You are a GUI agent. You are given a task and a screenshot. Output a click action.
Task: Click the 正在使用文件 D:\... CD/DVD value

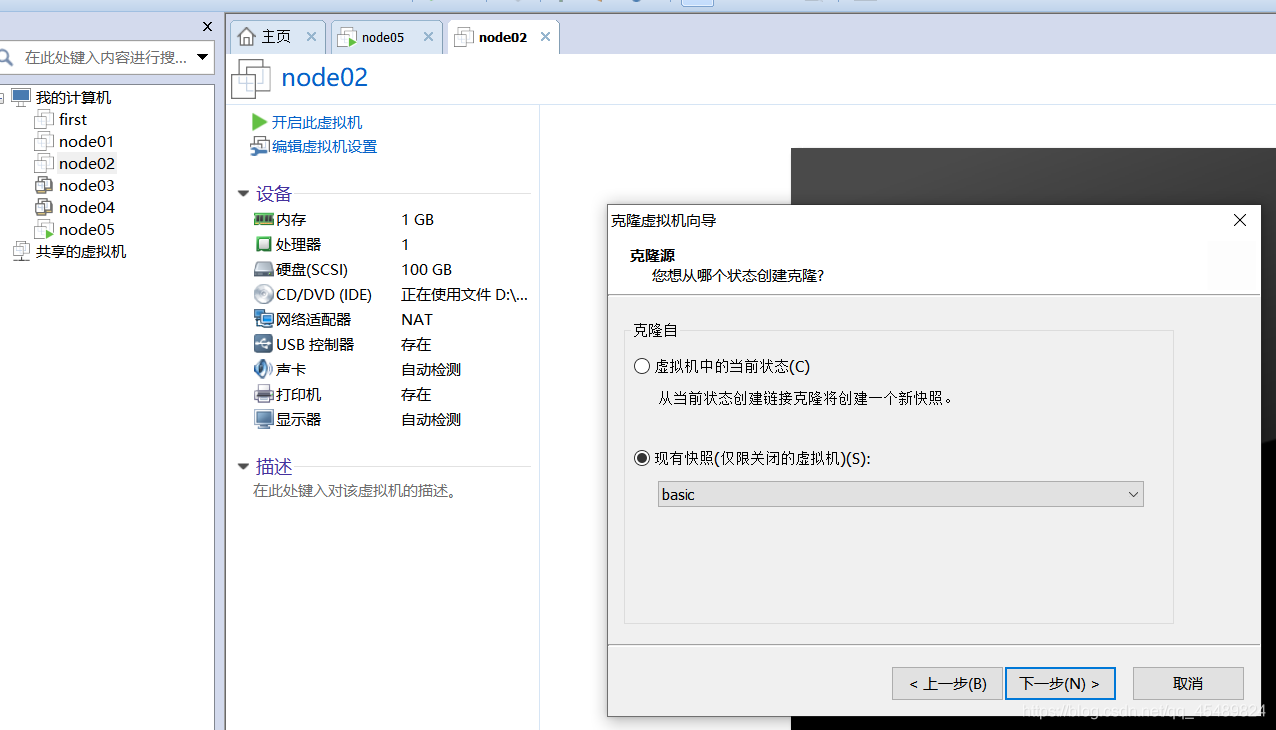(464, 294)
